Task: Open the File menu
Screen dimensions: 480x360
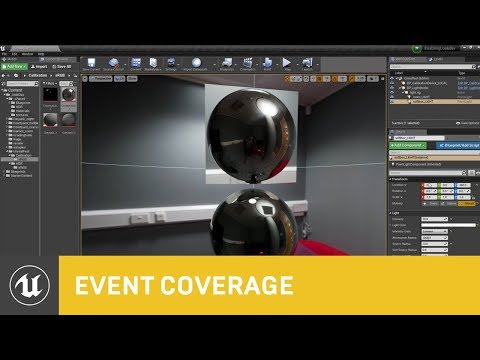Action: point(4,54)
